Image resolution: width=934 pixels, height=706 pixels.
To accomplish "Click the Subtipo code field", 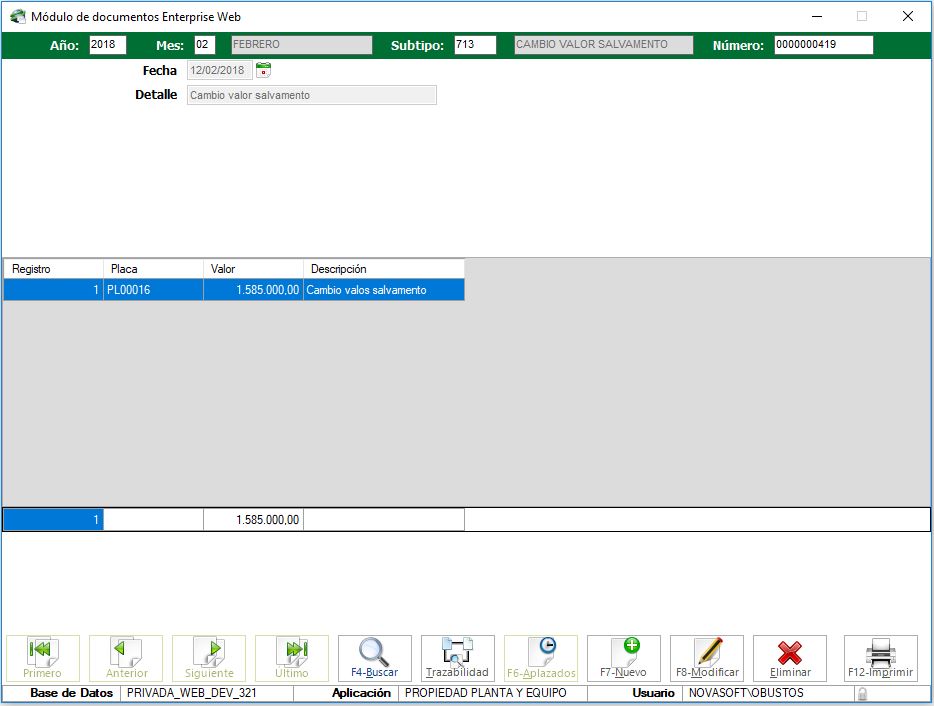I will click(x=475, y=45).
